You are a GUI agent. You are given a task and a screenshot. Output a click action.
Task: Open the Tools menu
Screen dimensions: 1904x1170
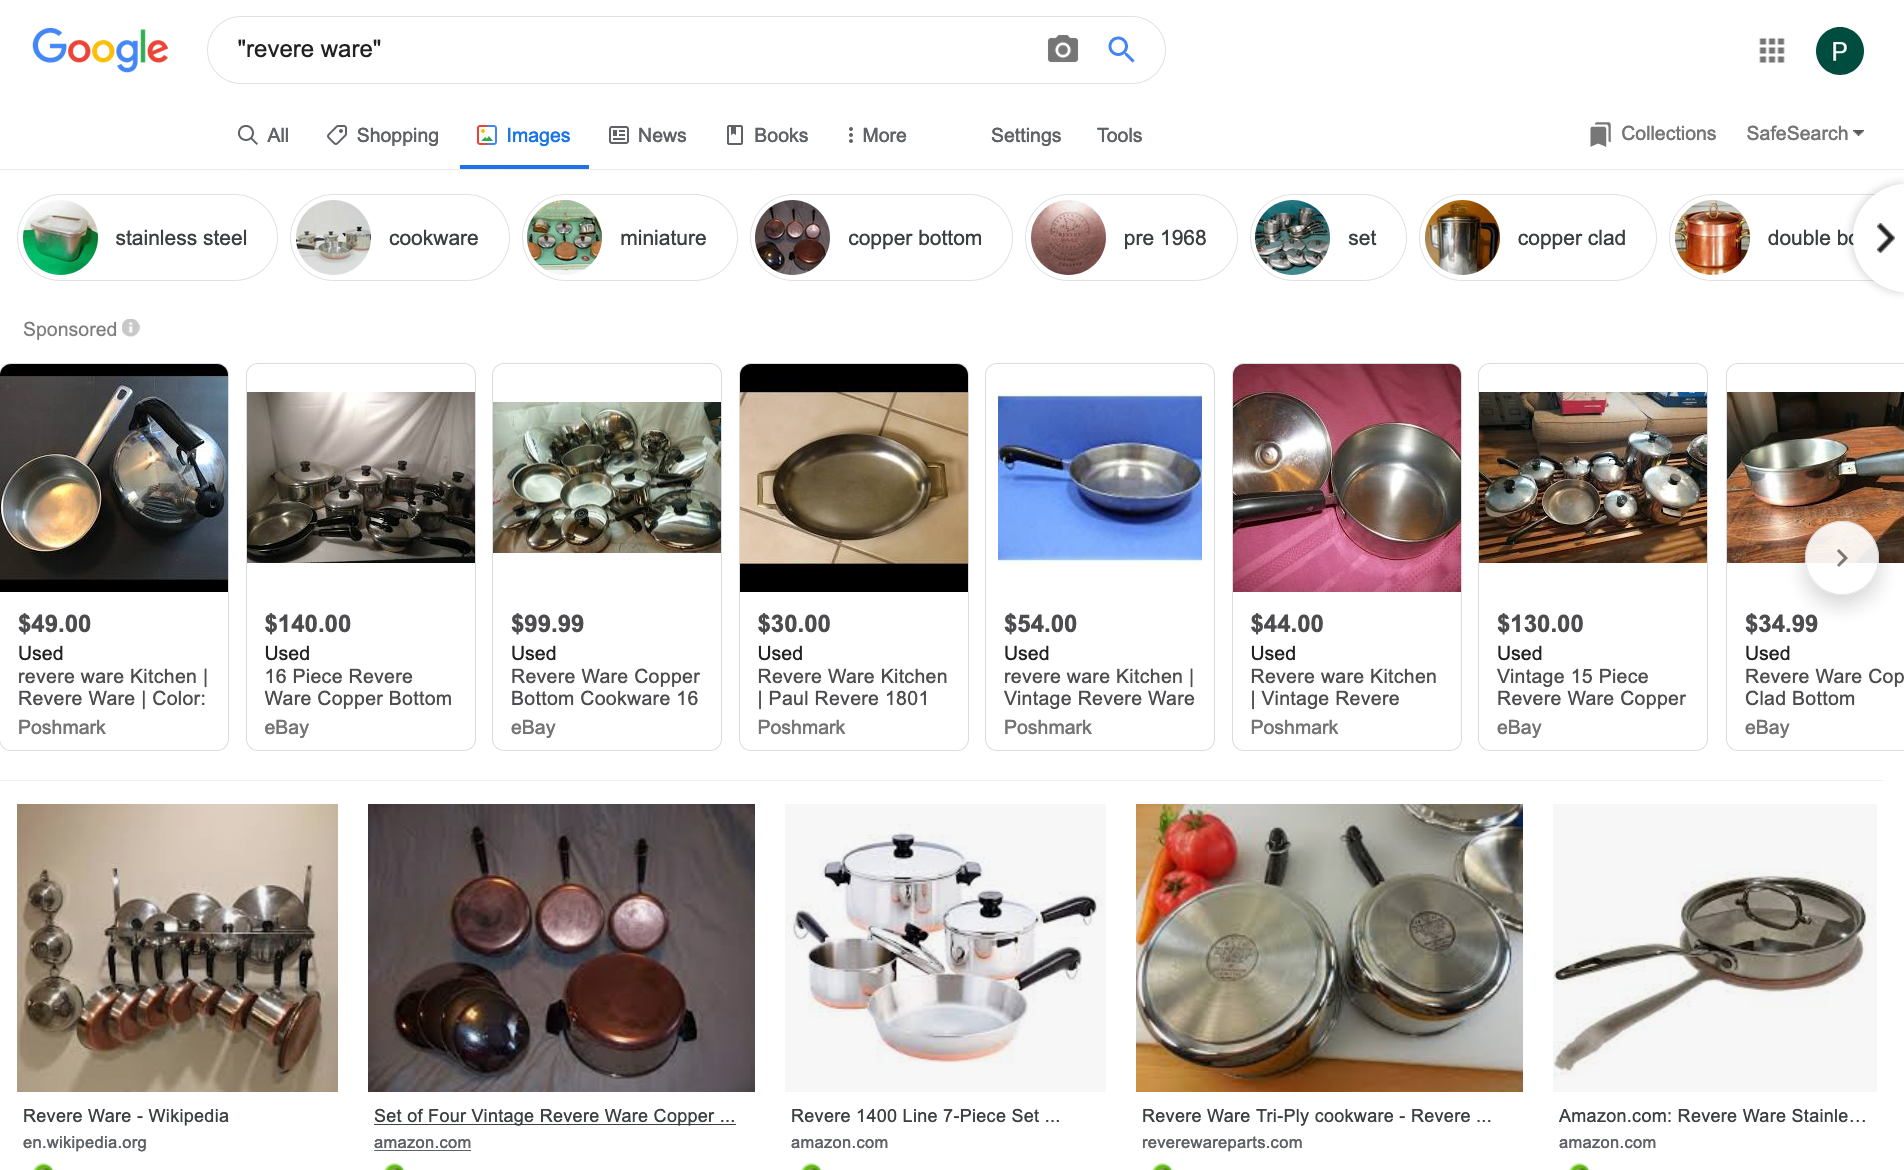(x=1118, y=135)
